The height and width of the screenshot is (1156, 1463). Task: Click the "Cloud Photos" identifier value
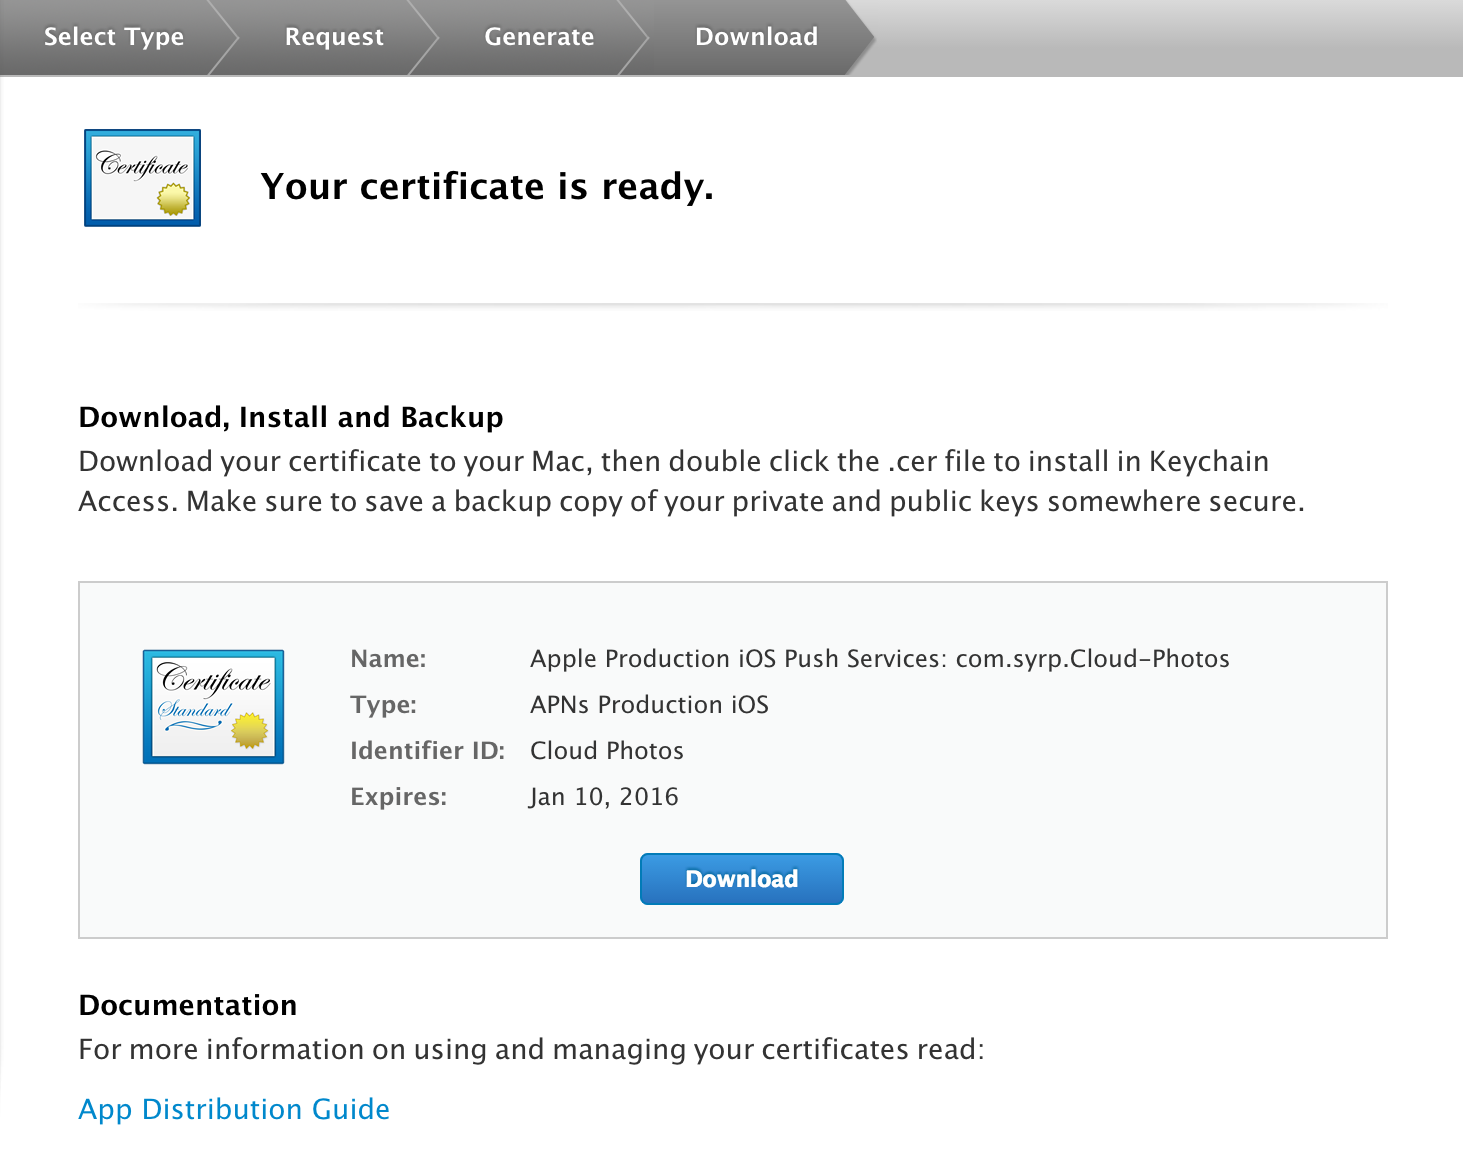coord(607,751)
